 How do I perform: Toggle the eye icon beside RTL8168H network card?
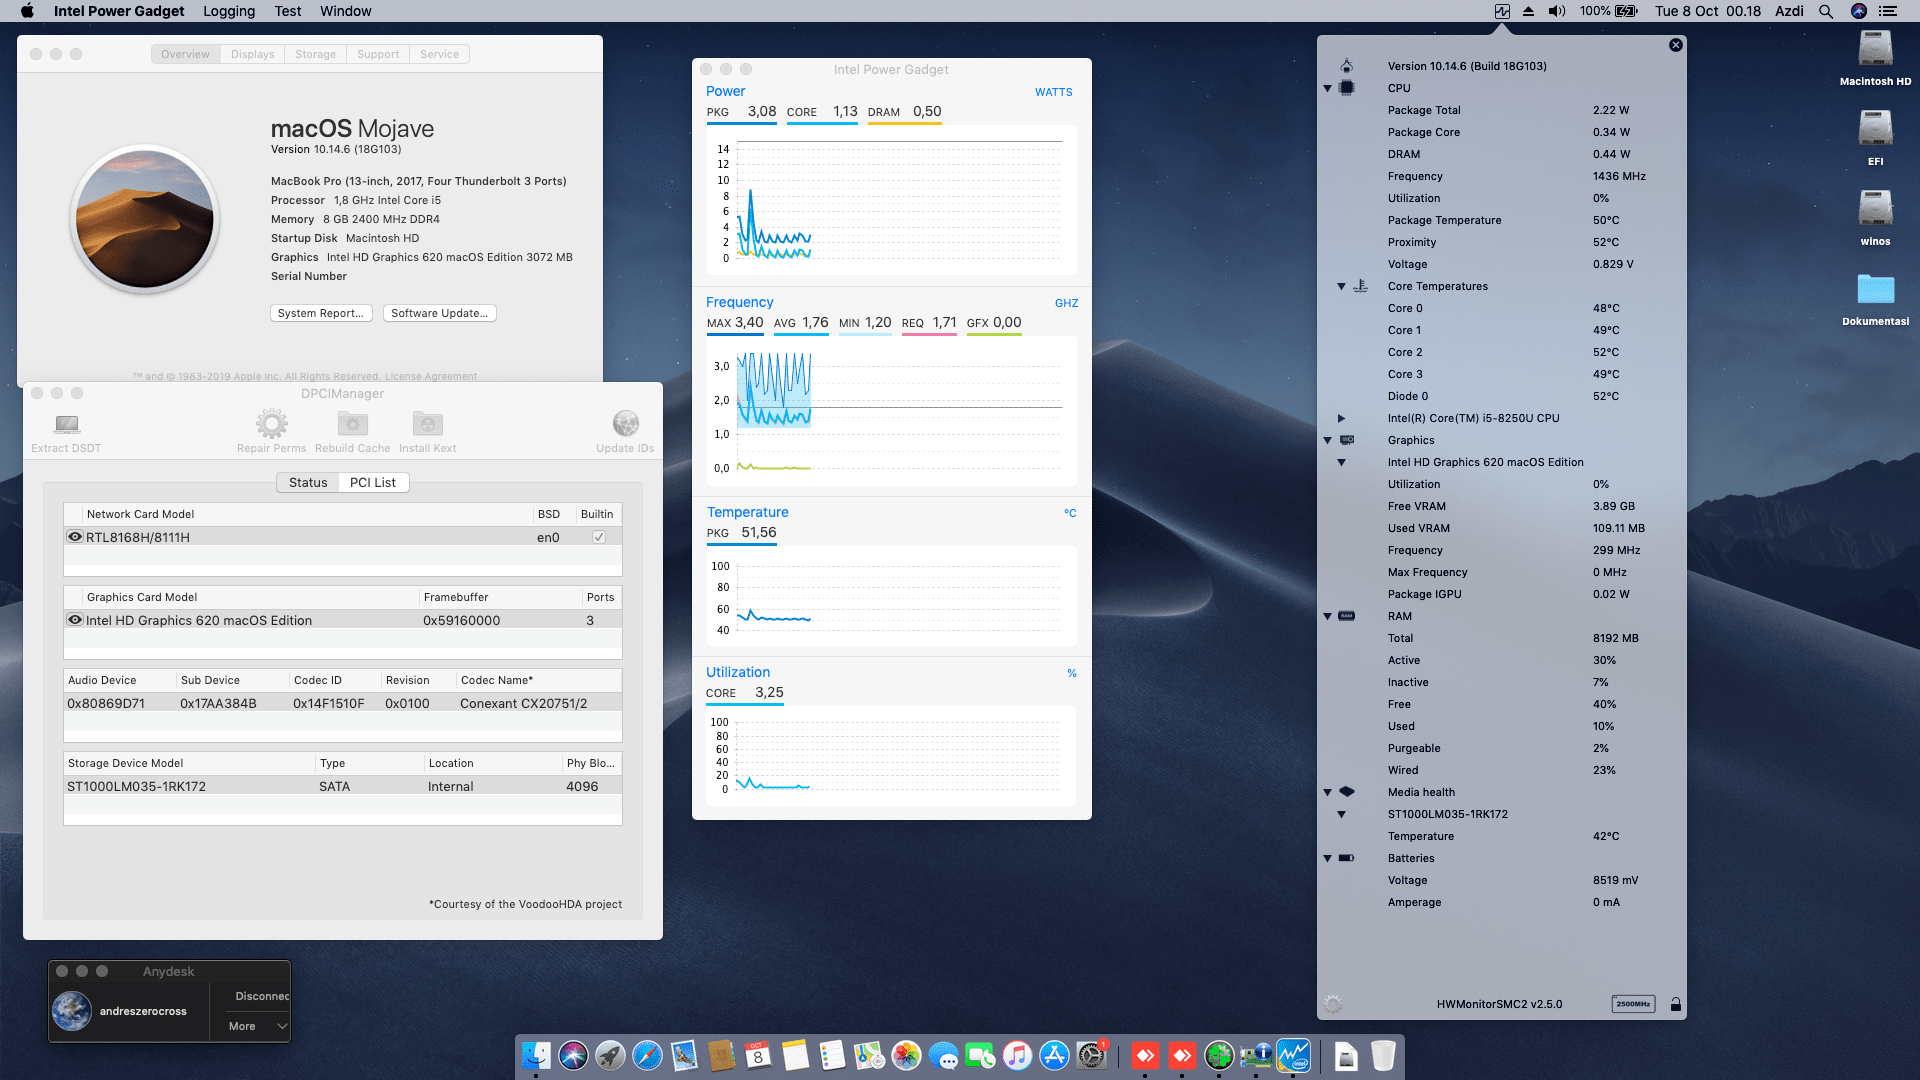tap(75, 536)
